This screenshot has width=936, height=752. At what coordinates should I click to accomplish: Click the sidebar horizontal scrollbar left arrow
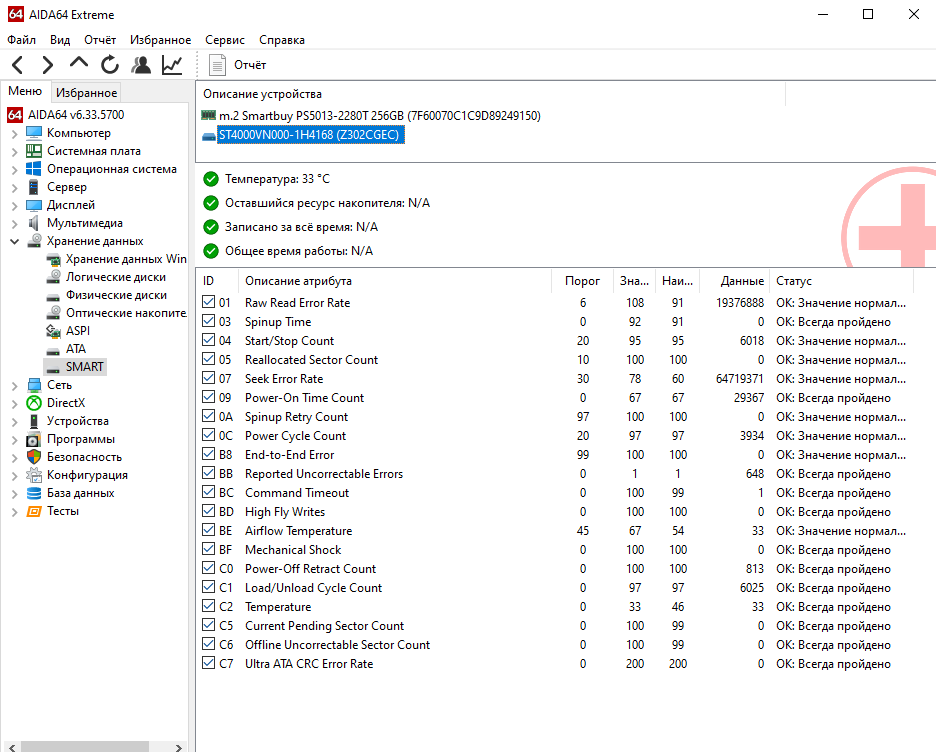[12, 747]
